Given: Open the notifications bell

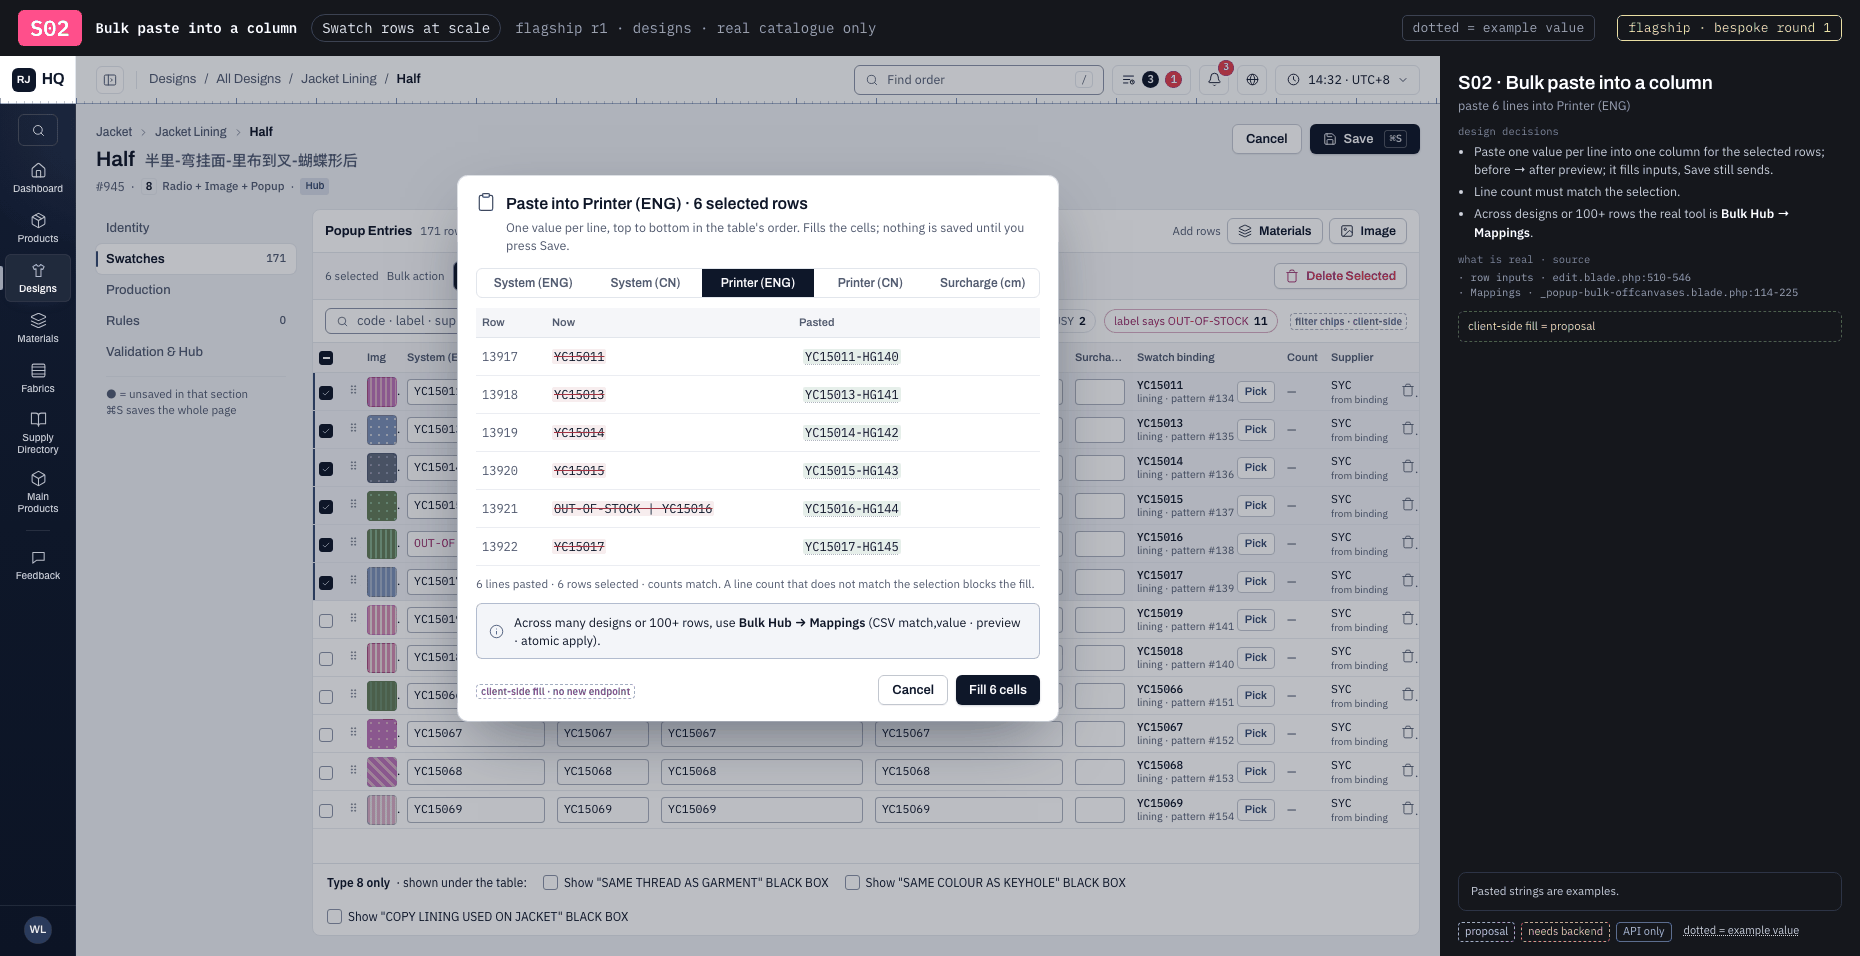Looking at the screenshot, I should tap(1214, 80).
